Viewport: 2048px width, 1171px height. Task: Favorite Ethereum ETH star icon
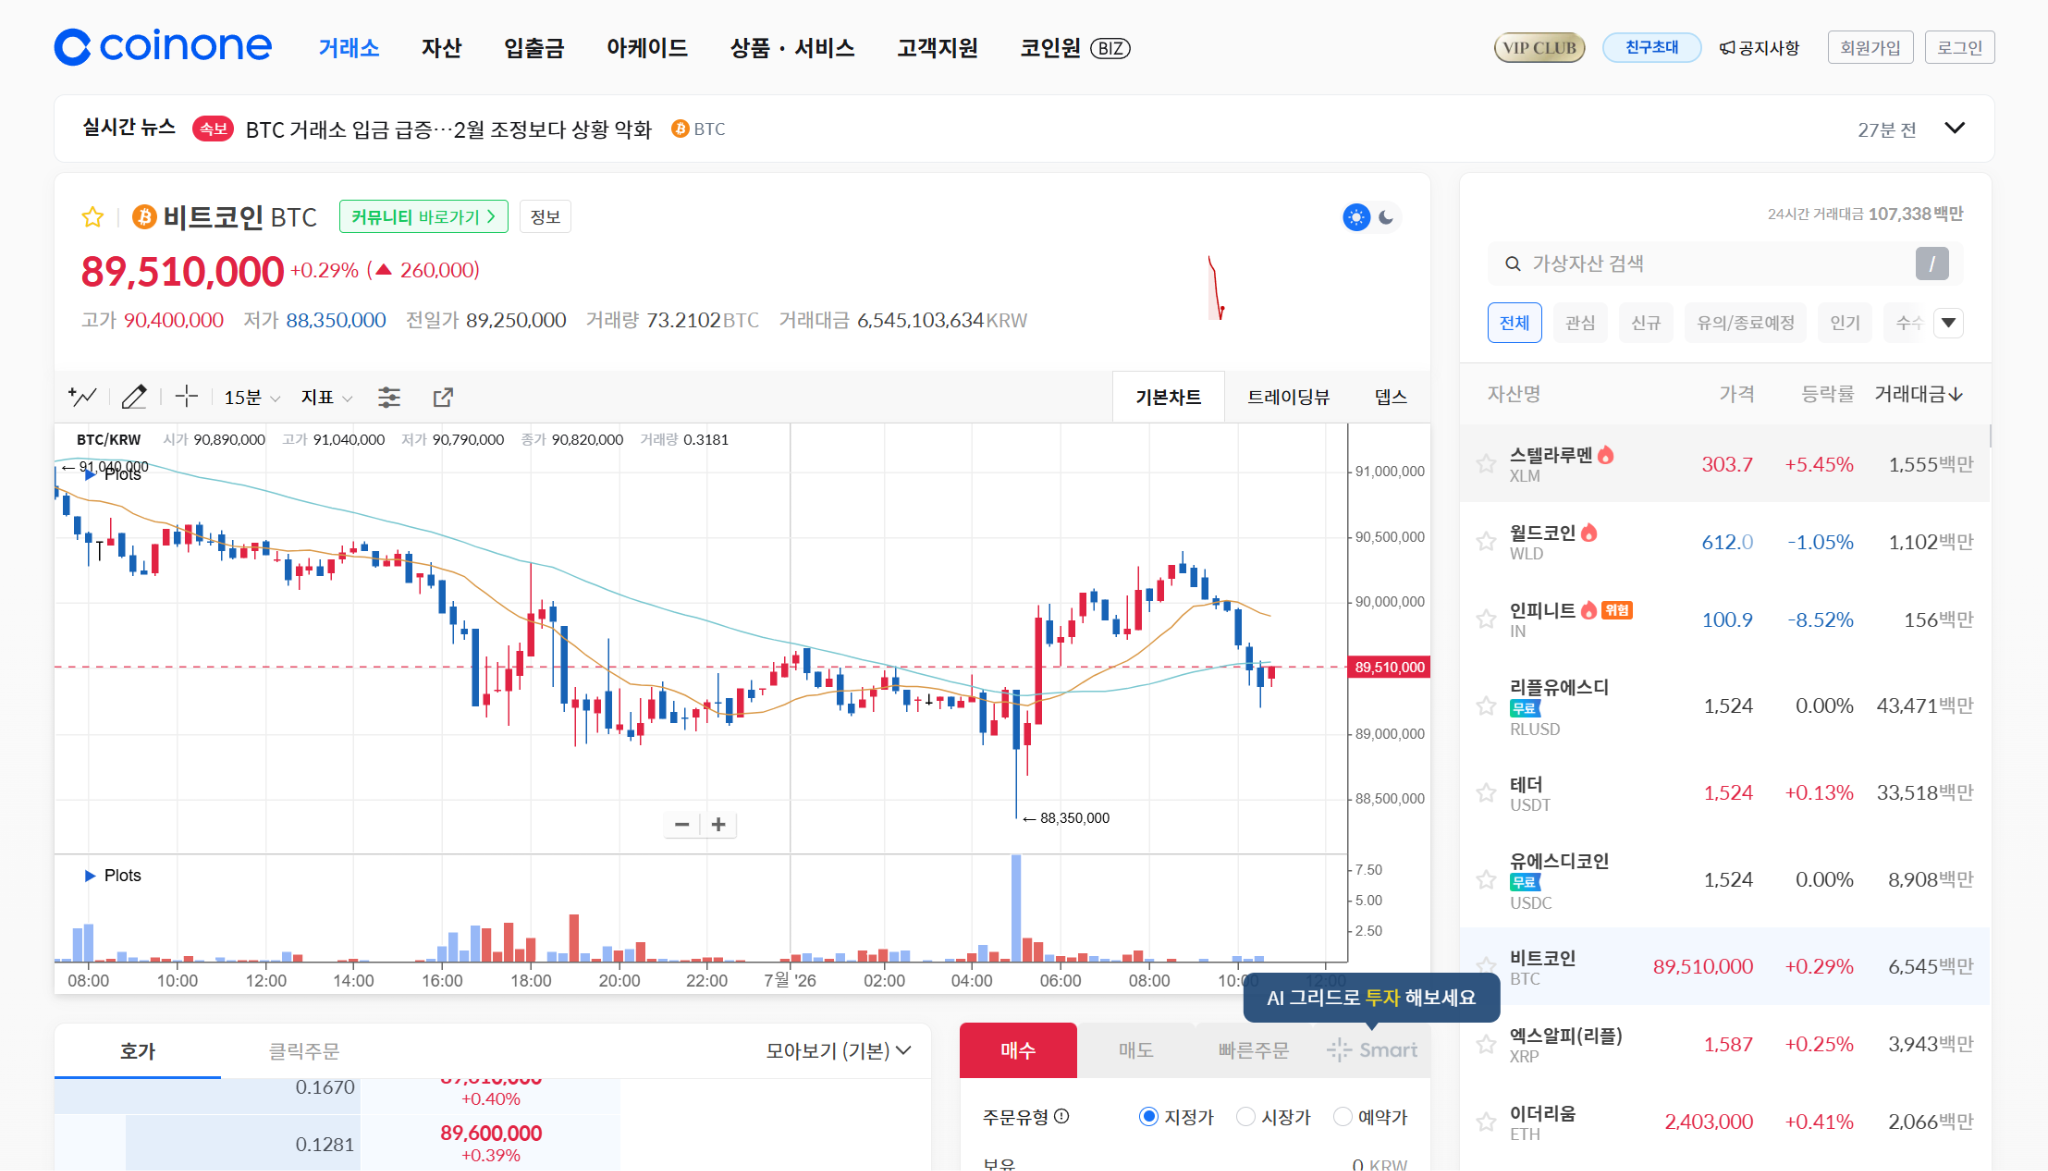[x=1486, y=1122]
